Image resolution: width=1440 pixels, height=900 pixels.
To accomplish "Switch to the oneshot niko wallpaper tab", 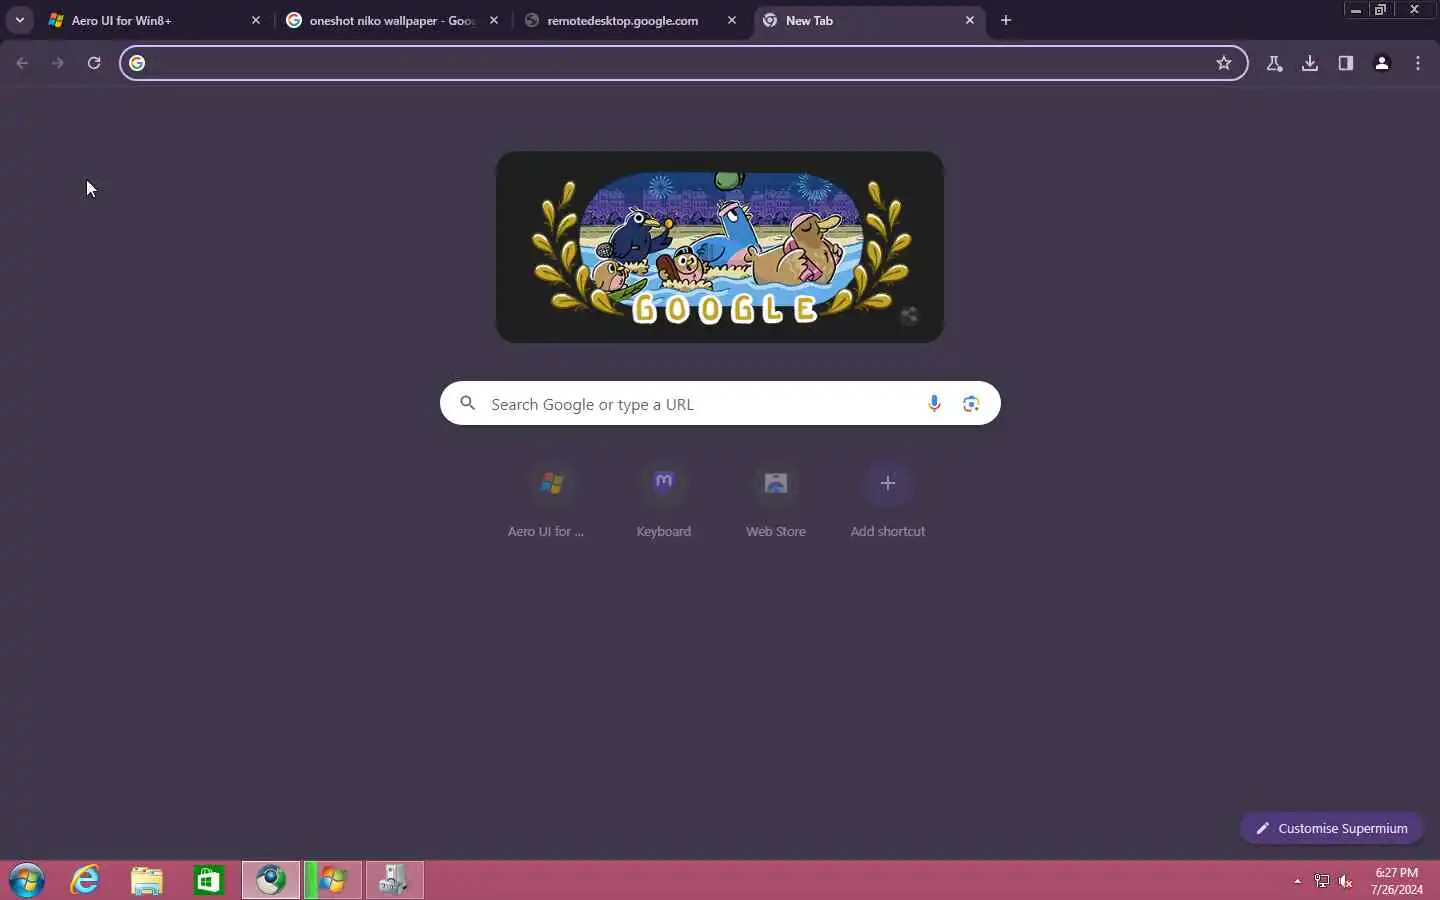I will coord(391,20).
